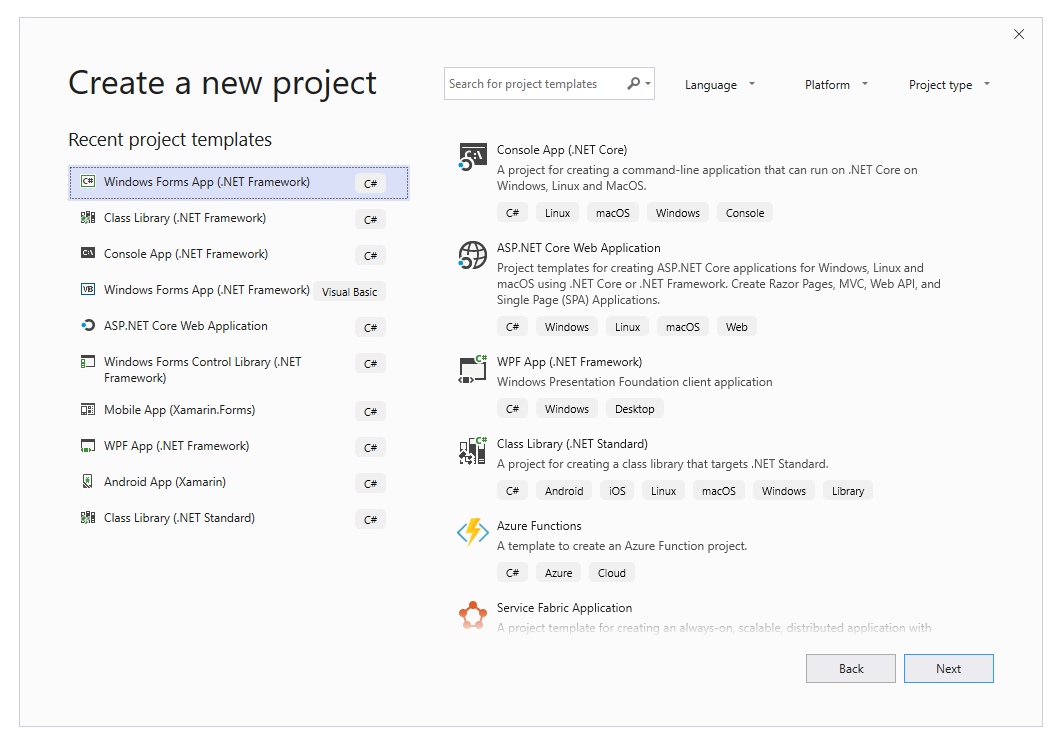Click the ASP.NET Core Web Application globe icon
This screenshot has width=1063, height=743.
[x=473, y=255]
